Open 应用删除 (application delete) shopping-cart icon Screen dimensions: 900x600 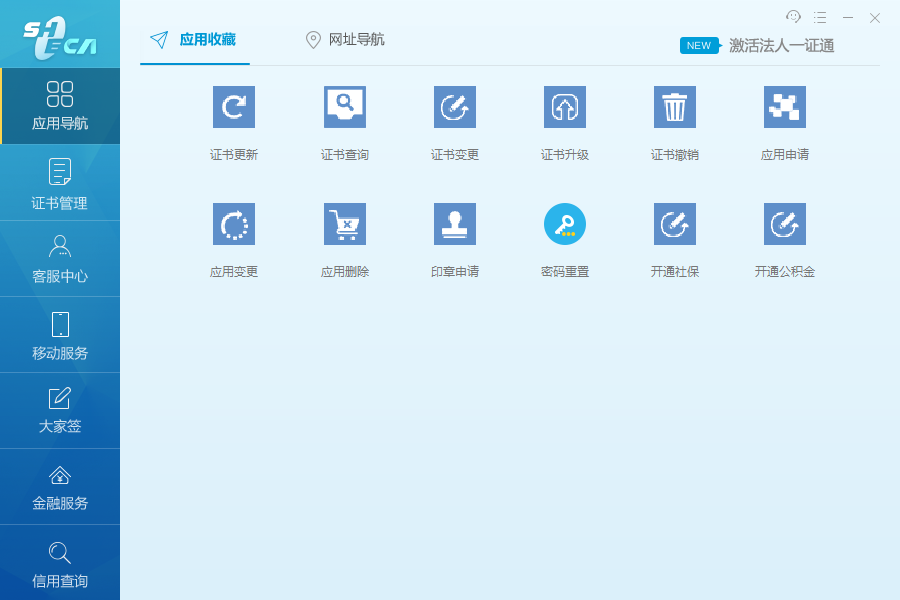click(x=344, y=224)
